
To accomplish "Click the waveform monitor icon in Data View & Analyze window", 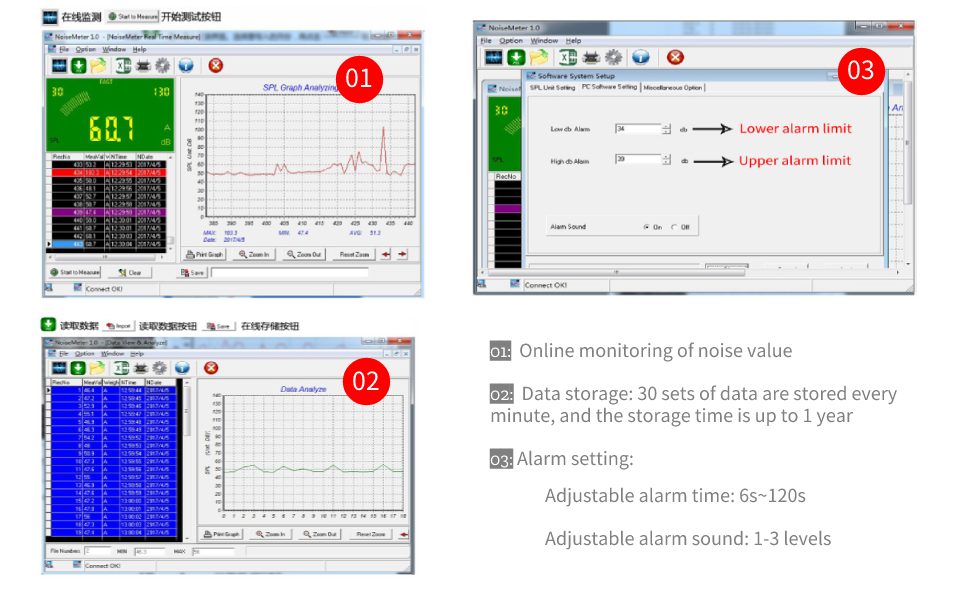I will 59,368.
